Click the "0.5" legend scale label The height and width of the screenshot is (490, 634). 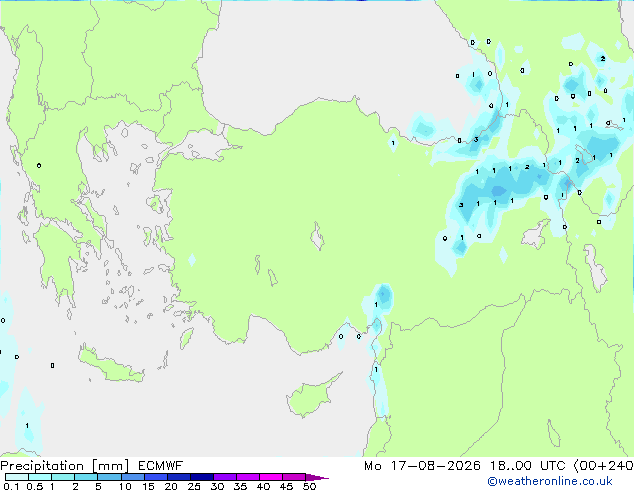coord(35,486)
